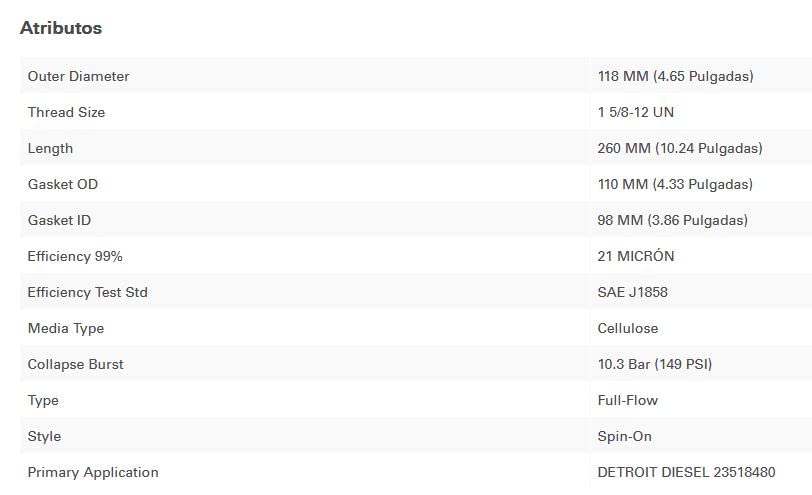Click the 21 MICRÓN value
This screenshot has height=495, width=812.
pos(636,256)
